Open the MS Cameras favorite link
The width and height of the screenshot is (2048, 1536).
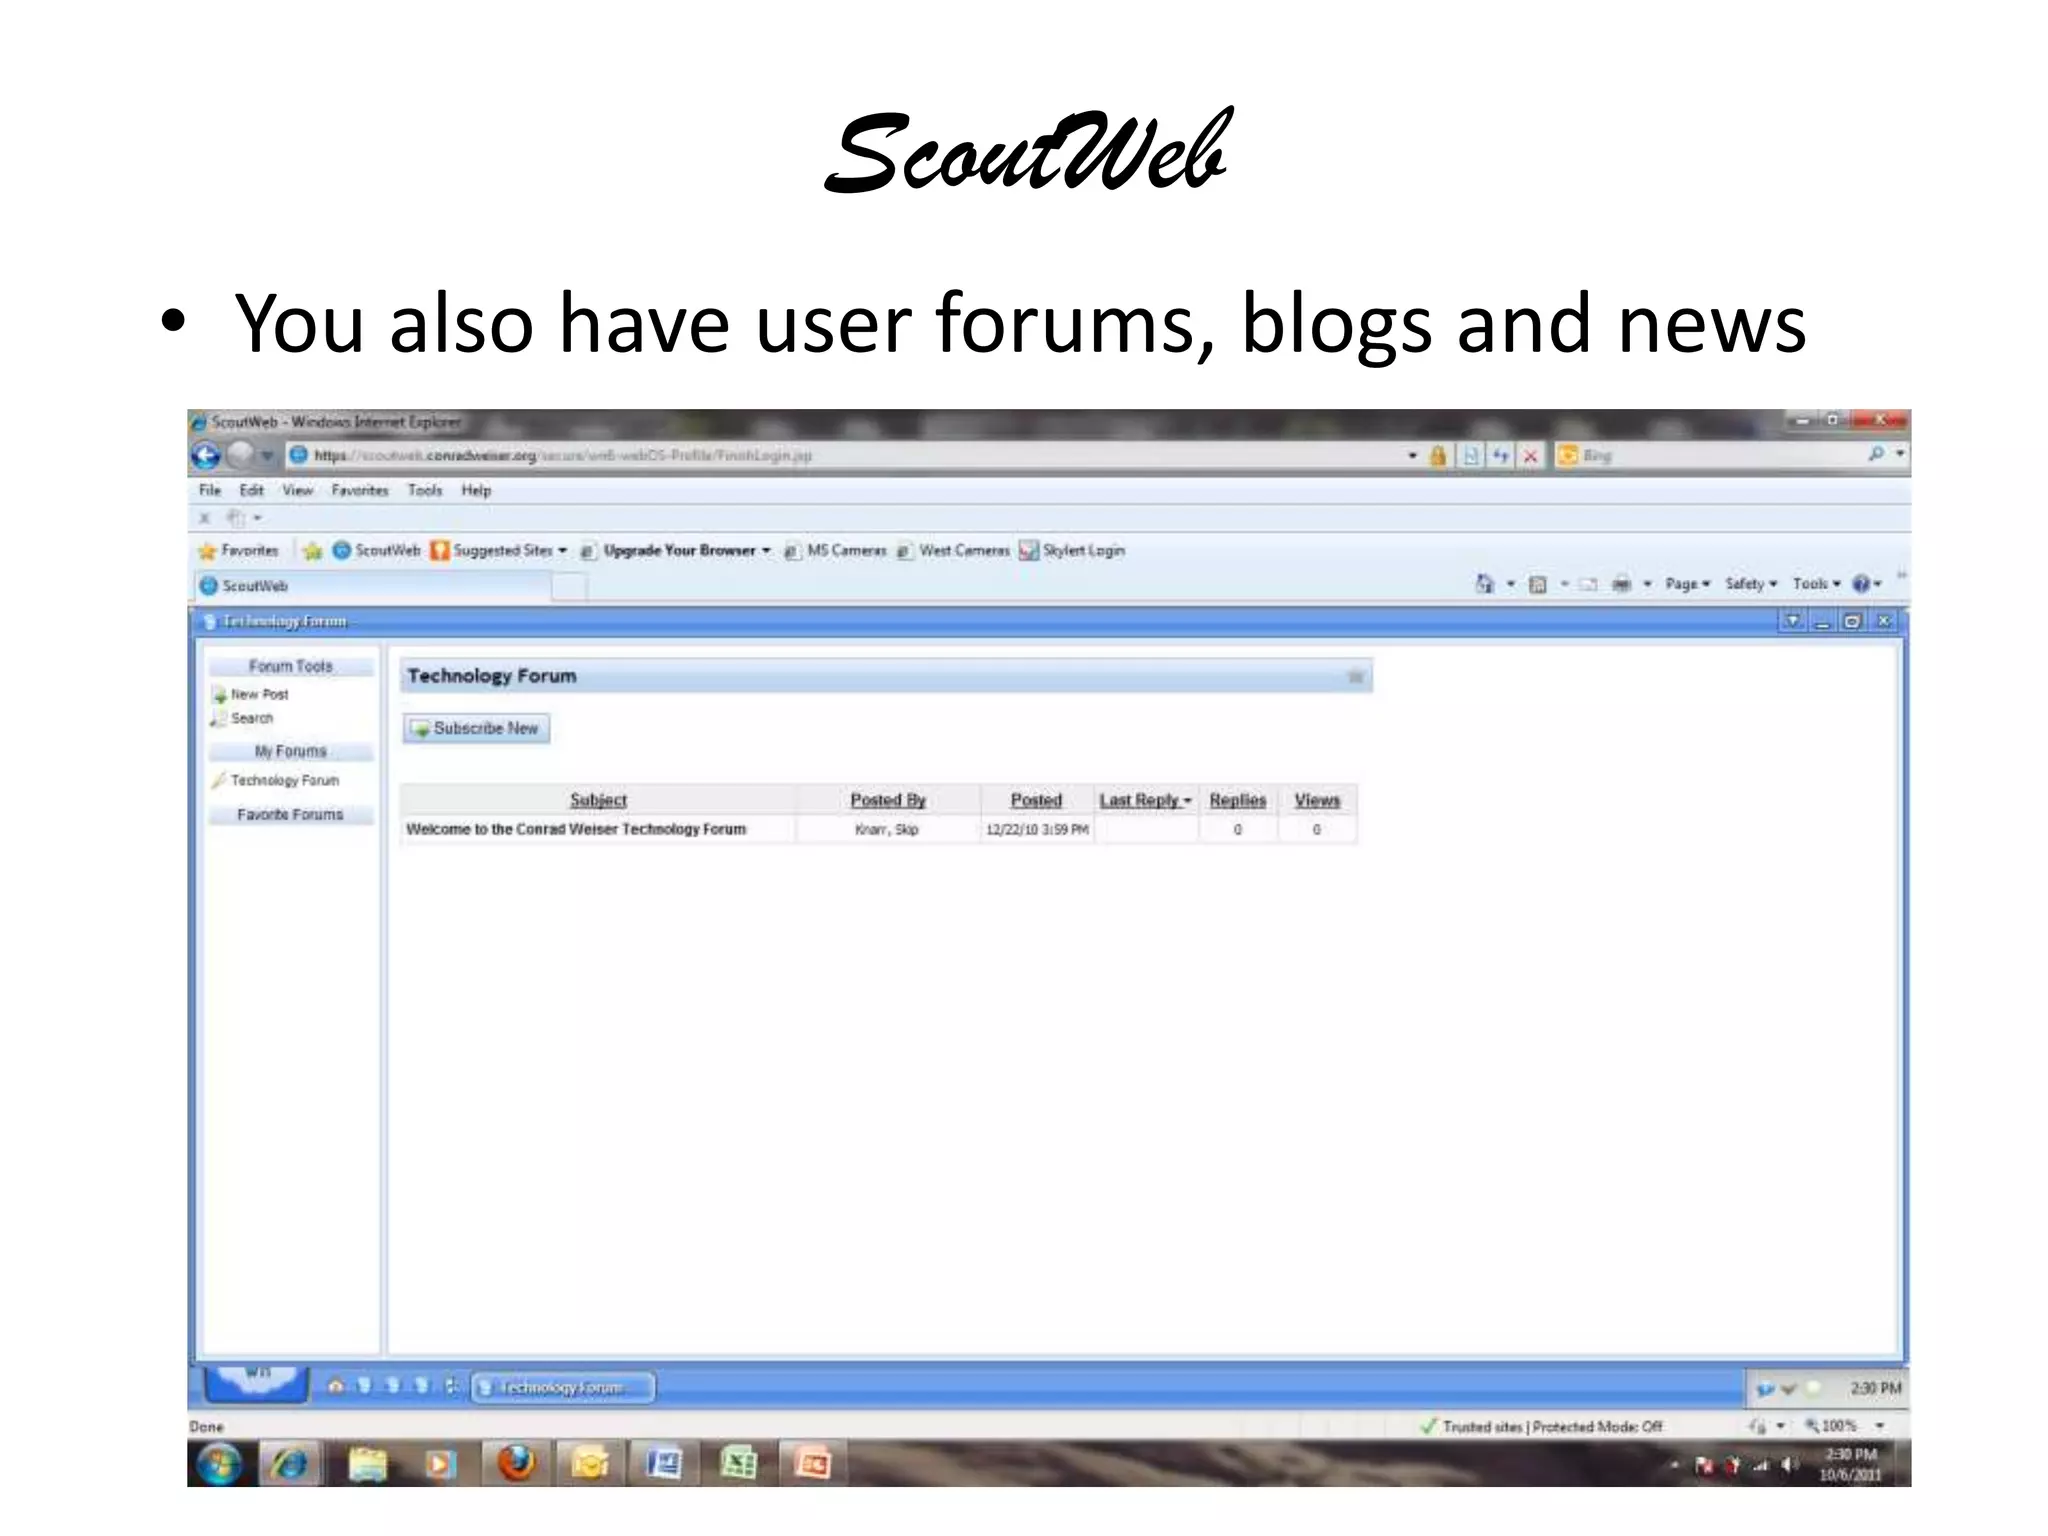pyautogui.click(x=835, y=551)
